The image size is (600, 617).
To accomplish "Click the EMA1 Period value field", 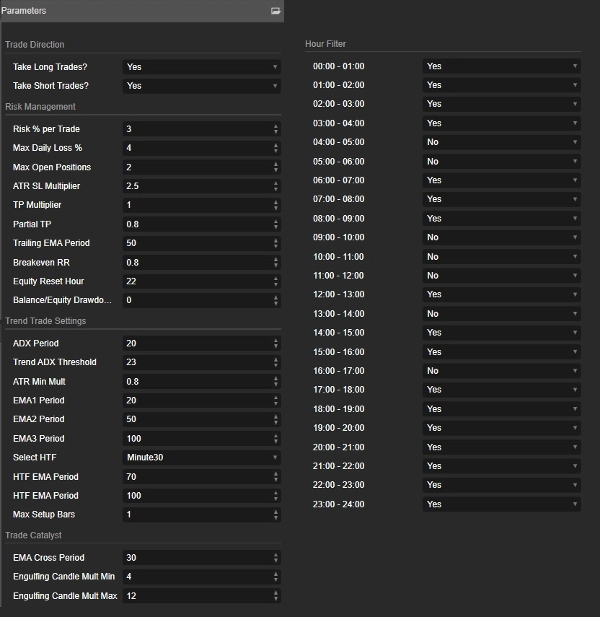I will (x=201, y=400).
